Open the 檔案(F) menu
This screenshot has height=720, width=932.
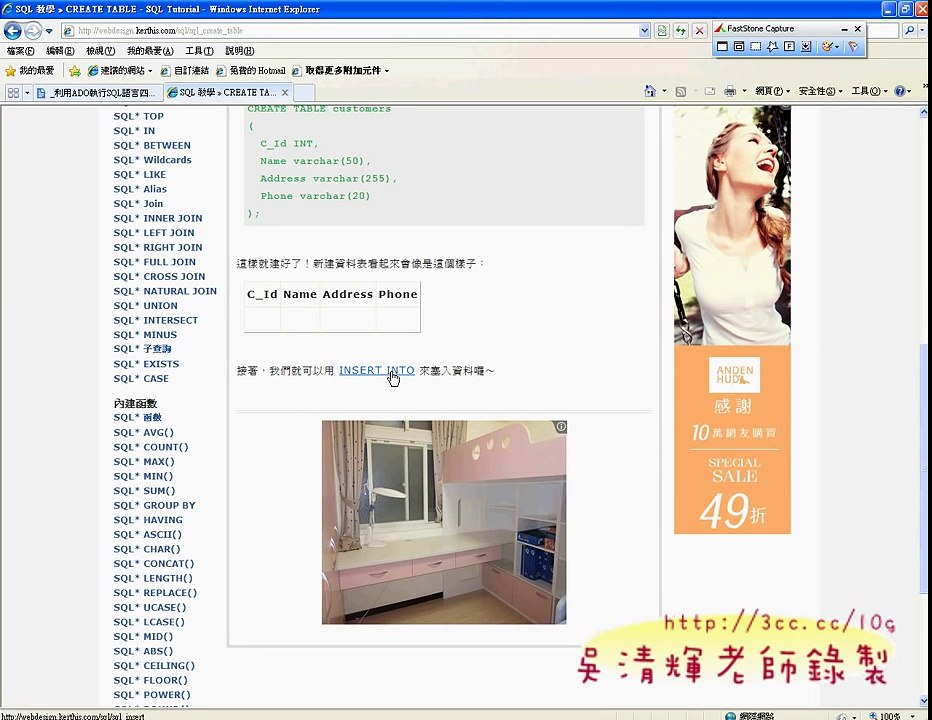[20, 51]
